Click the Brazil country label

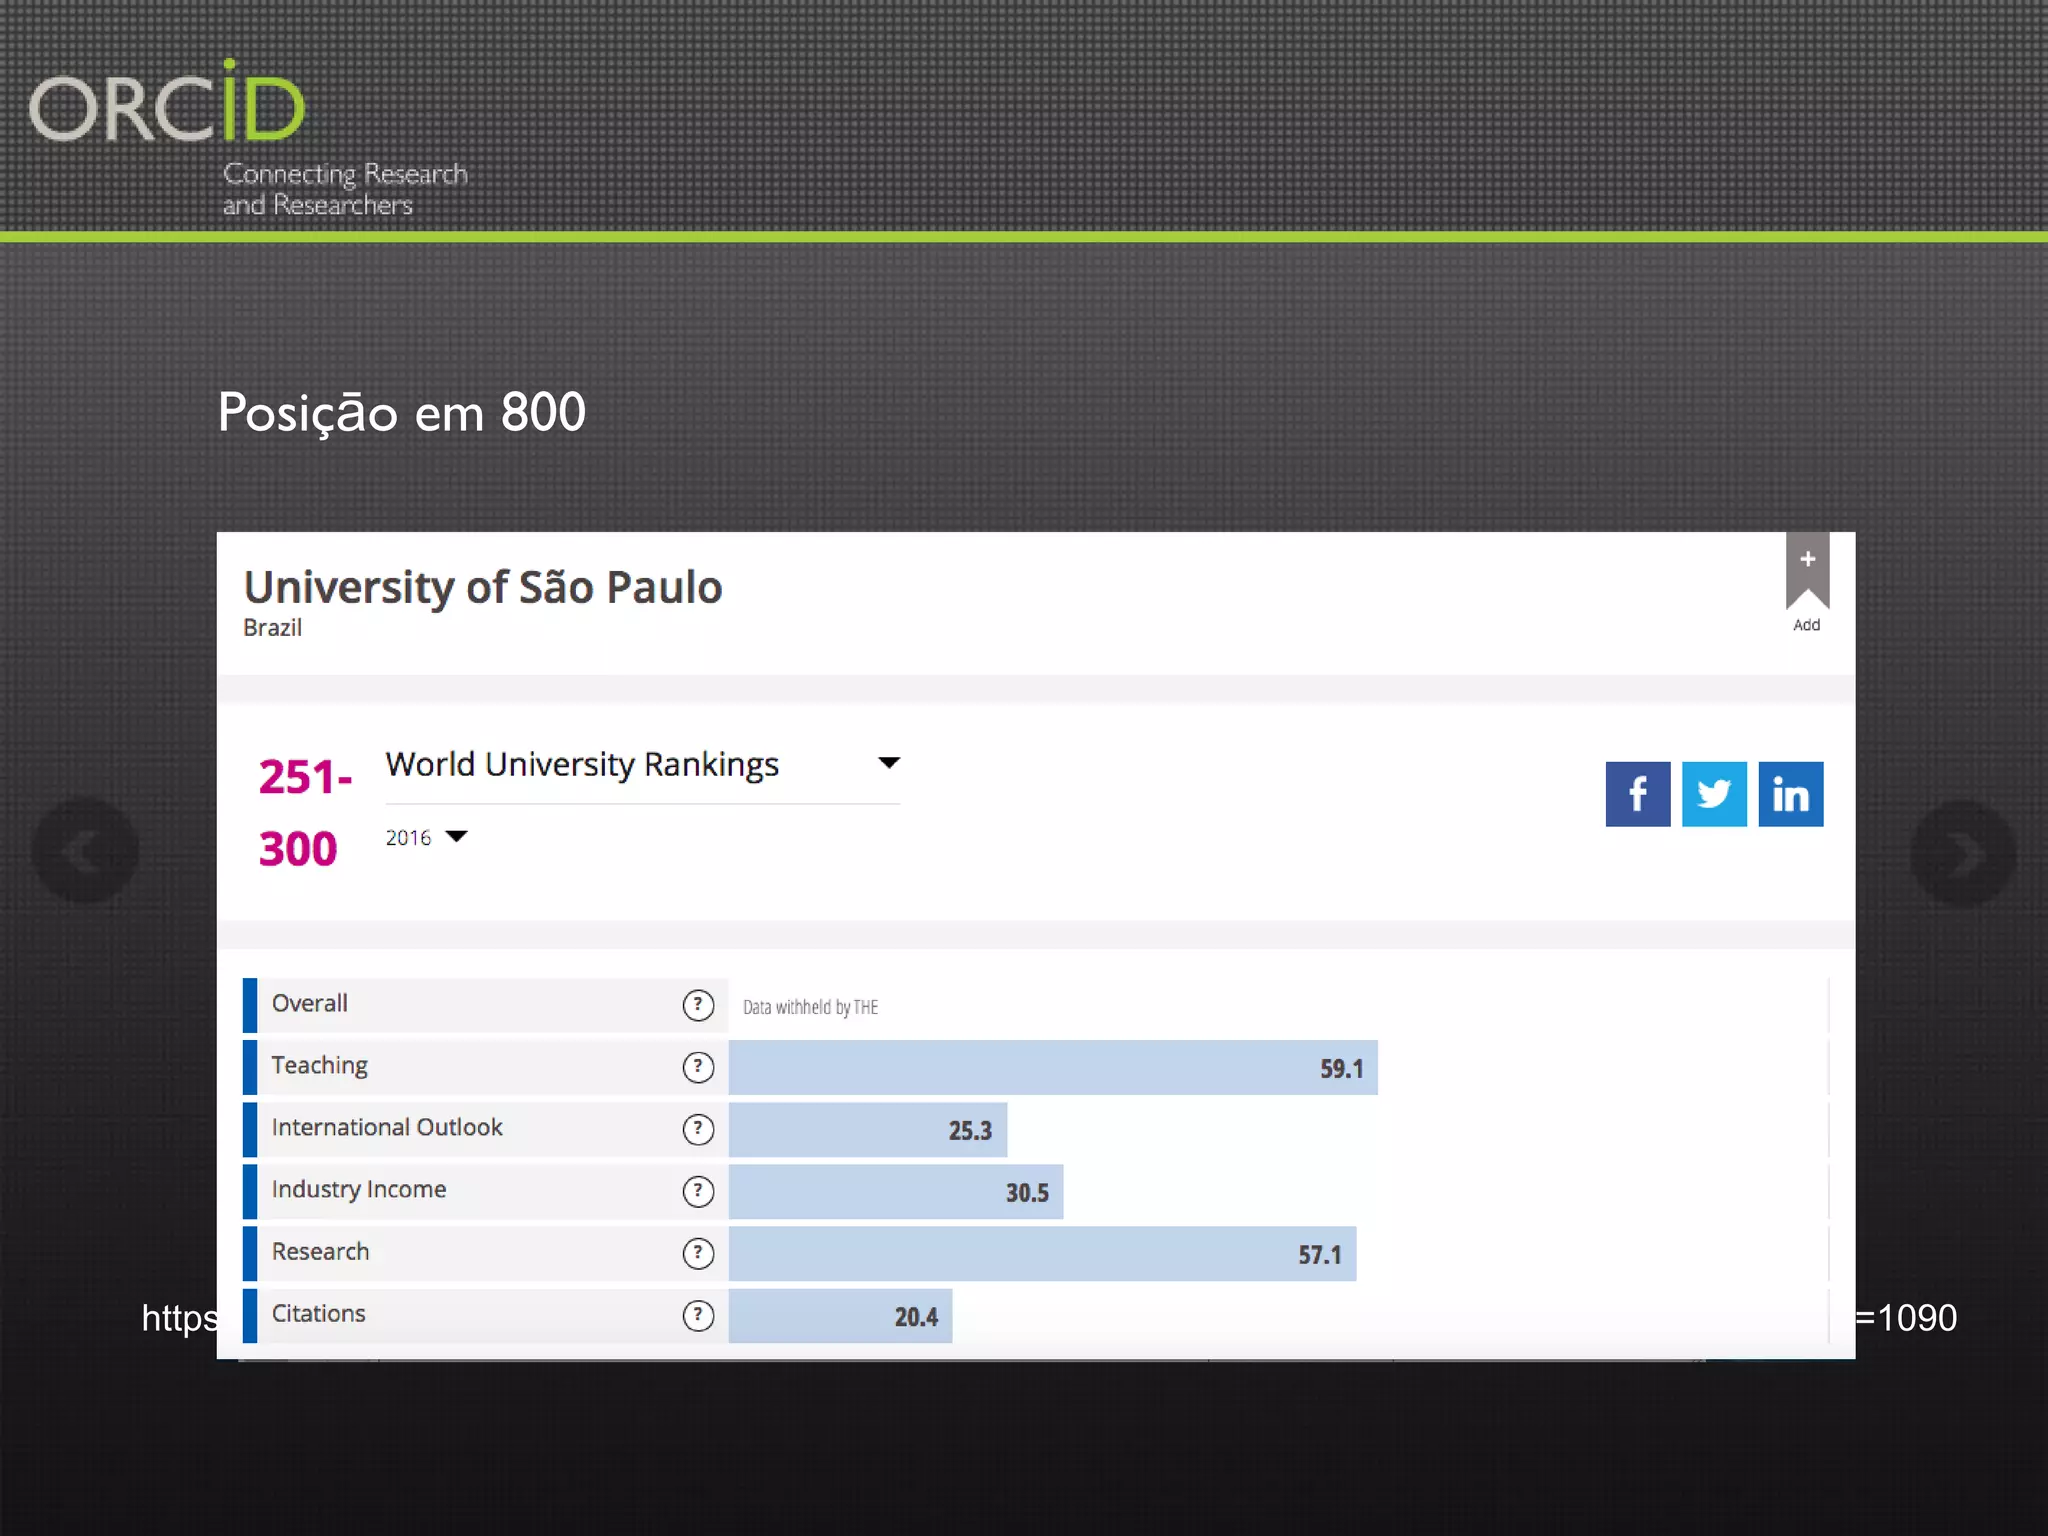pyautogui.click(x=272, y=627)
